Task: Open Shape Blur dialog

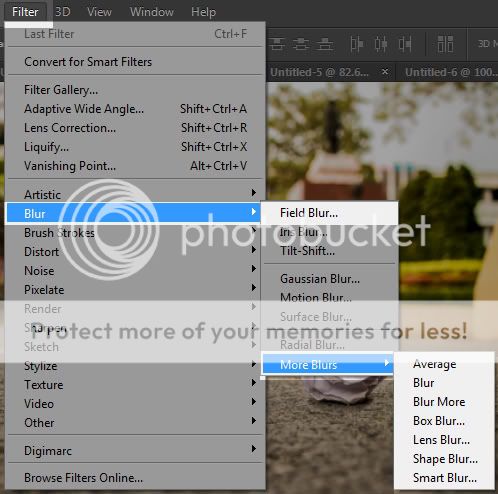Action: 444,459
